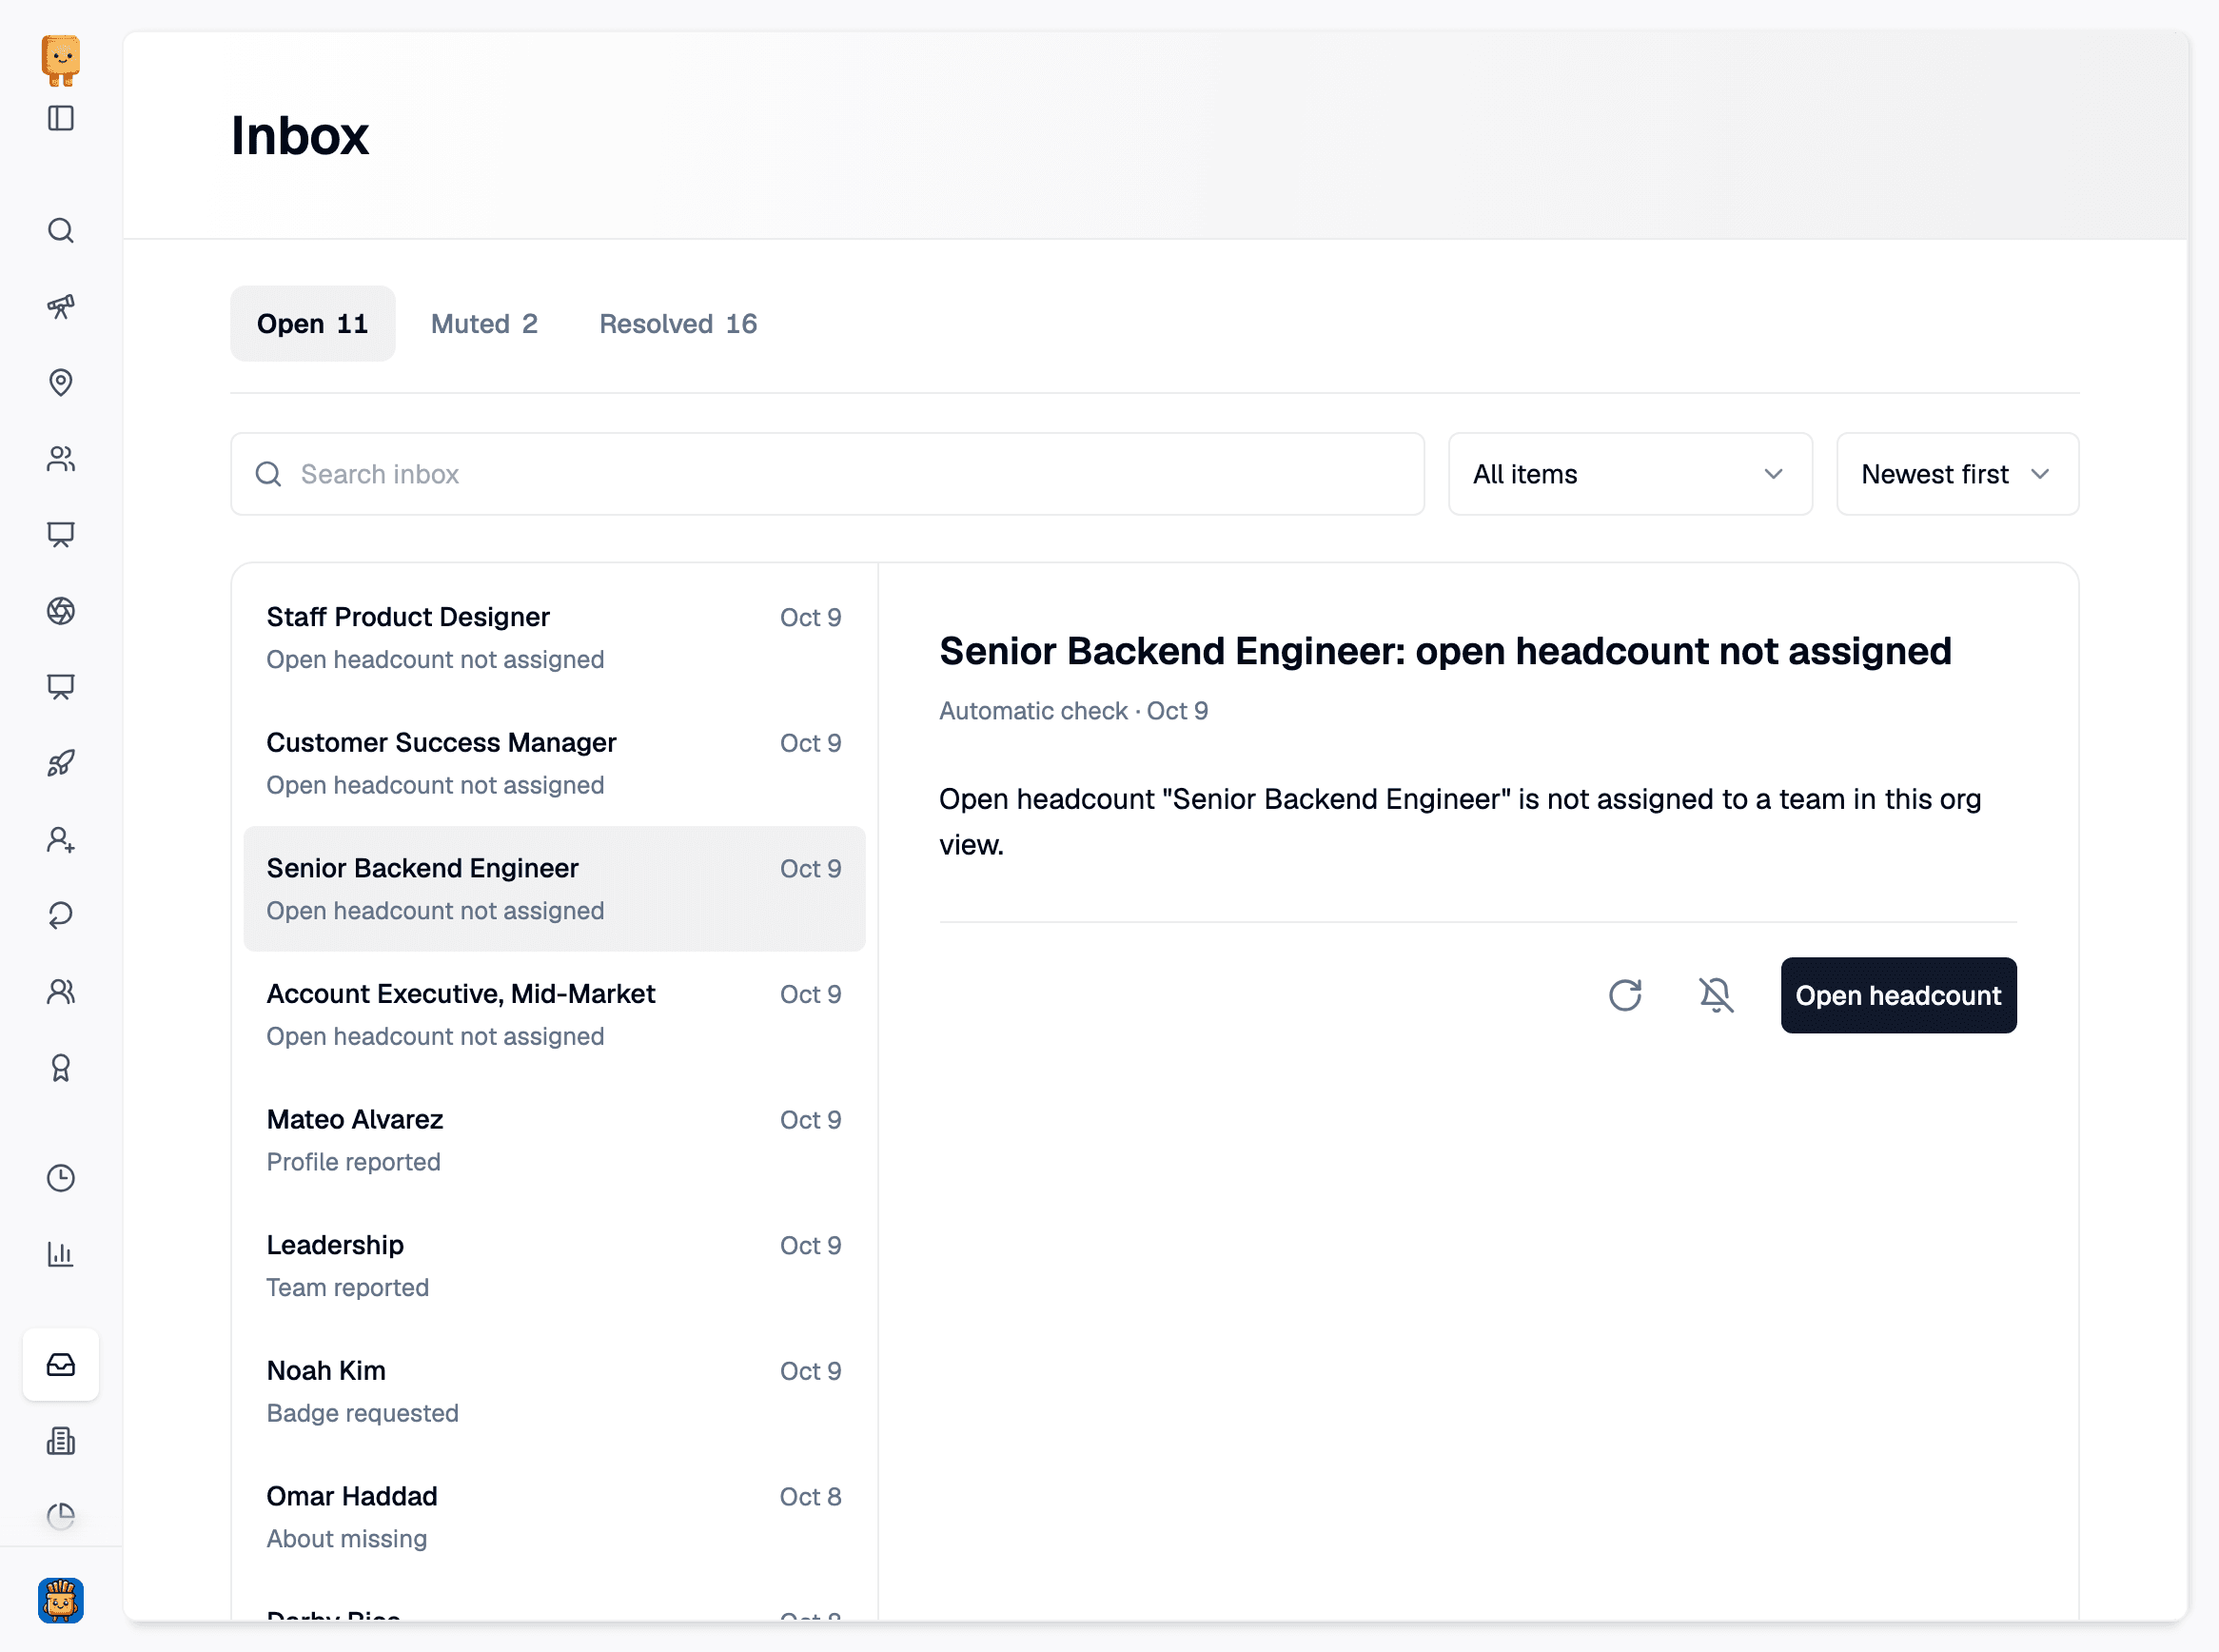Open the telescope explore icon
2219x1652 pixels.
61,306
